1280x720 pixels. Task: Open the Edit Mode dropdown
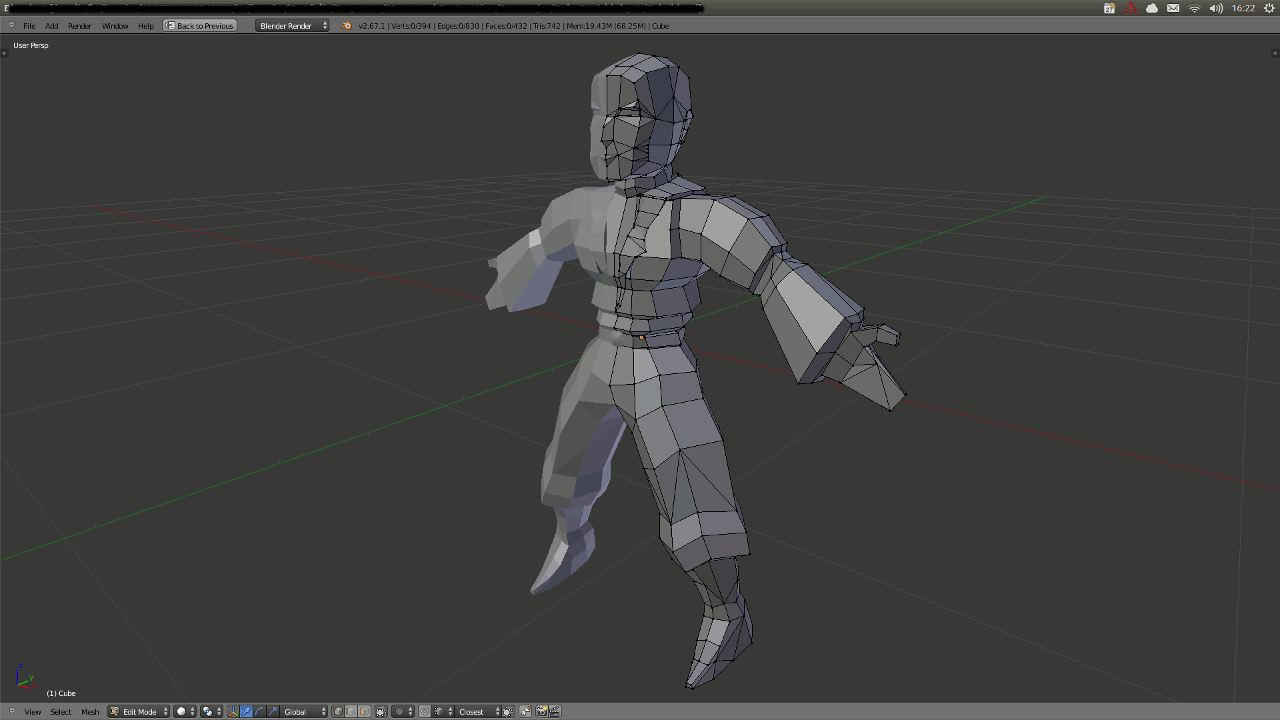point(139,712)
